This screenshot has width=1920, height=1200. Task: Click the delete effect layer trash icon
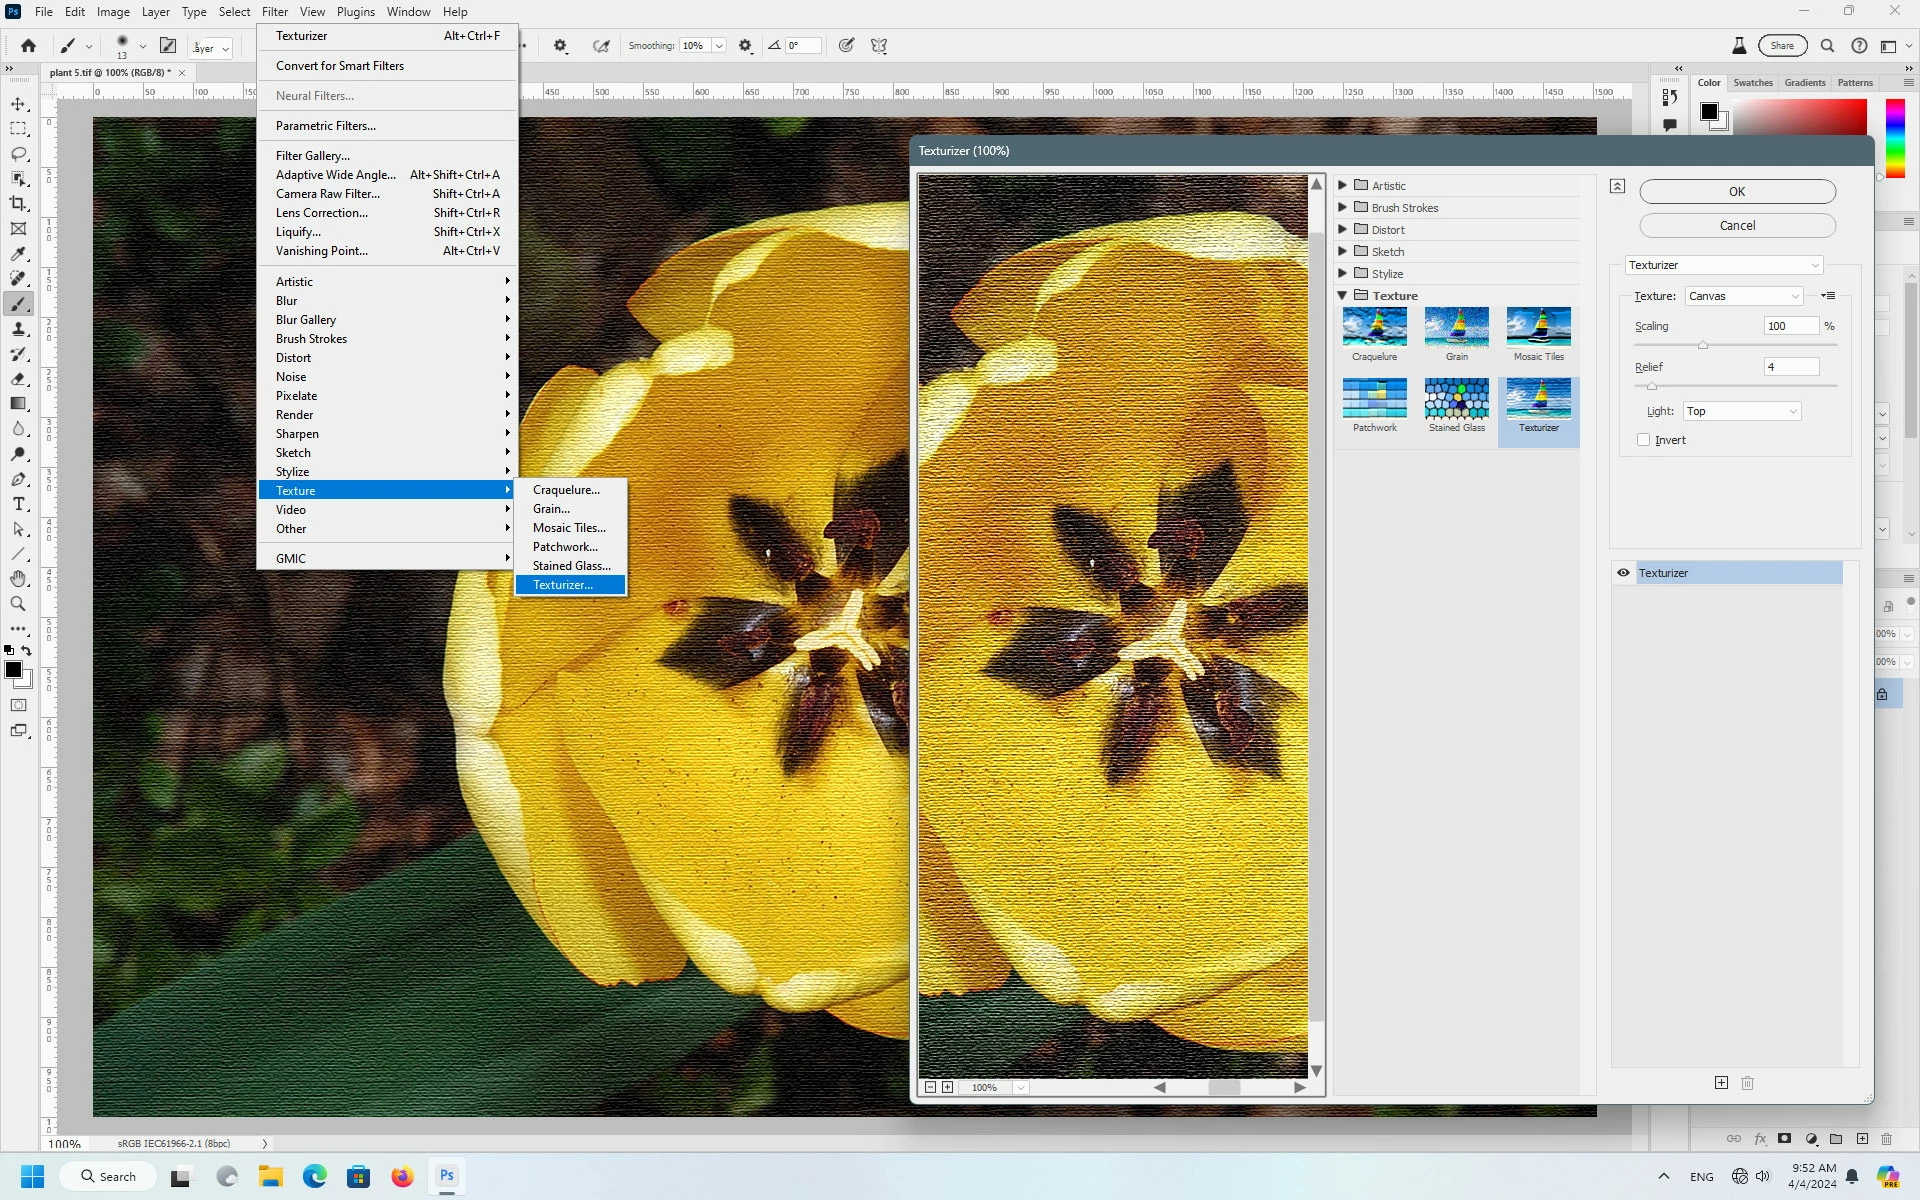pos(1748,1083)
